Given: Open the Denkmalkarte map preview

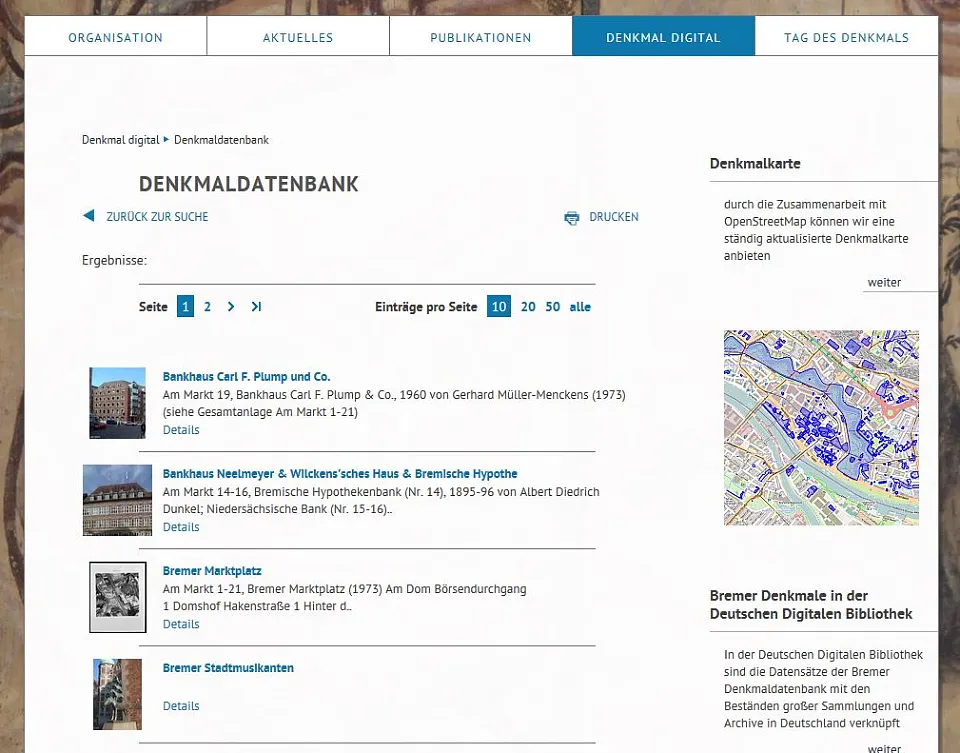Looking at the screenshot, I should pyautogui.click(x=821, y=428).
